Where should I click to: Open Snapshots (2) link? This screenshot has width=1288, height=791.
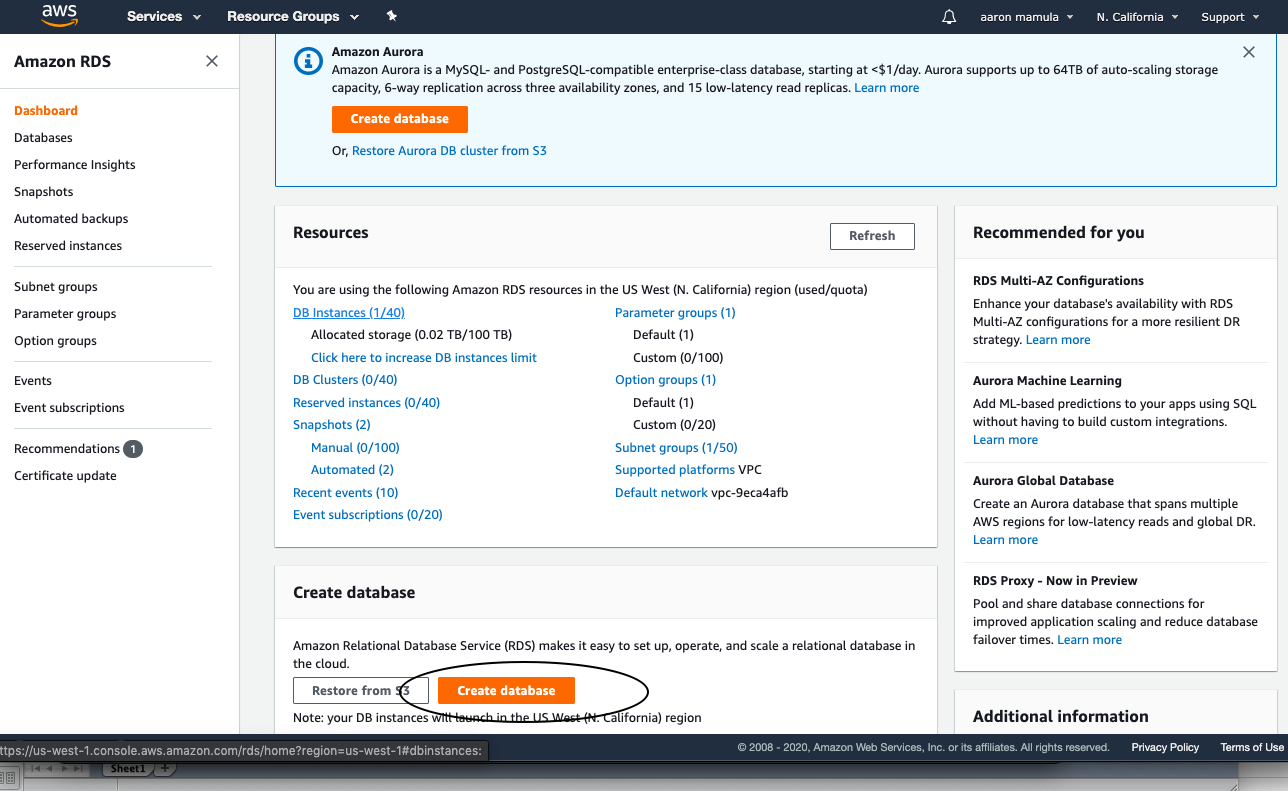(332, 425)
